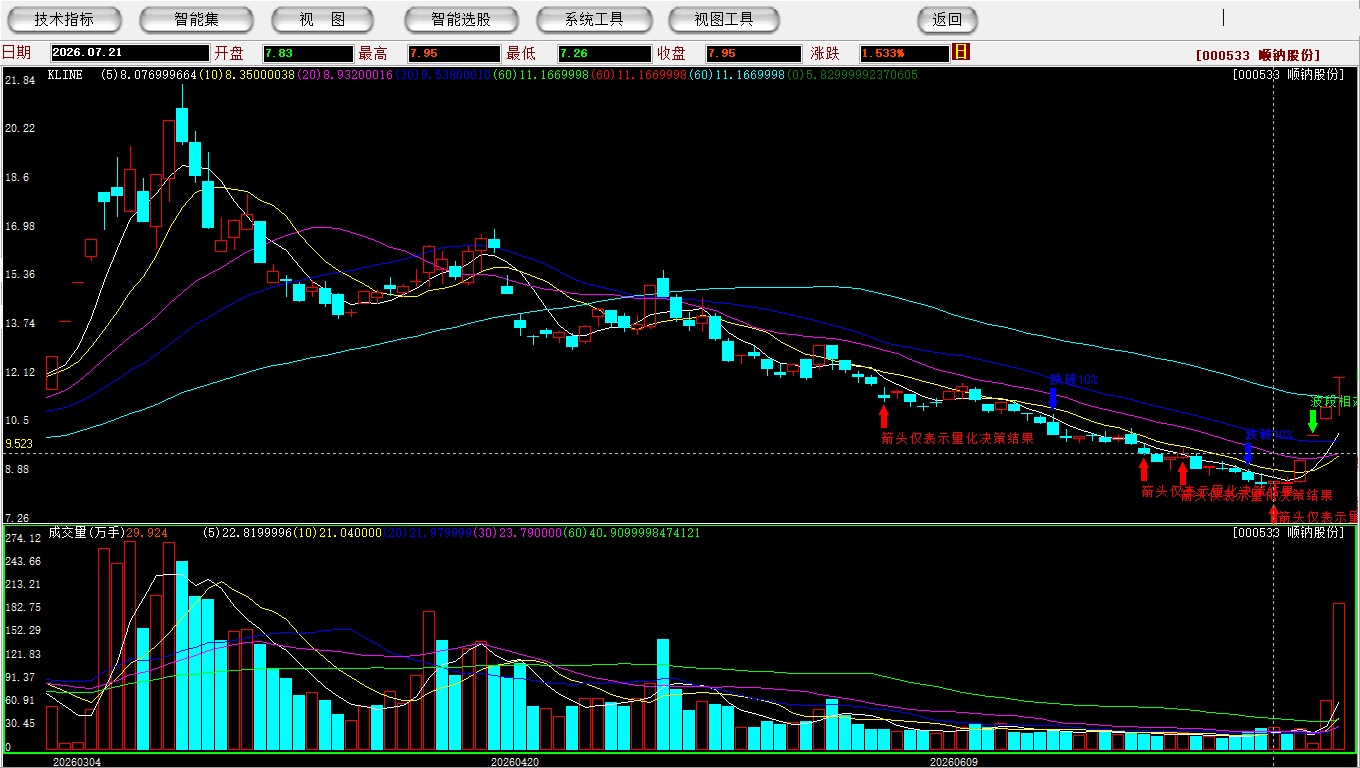
Task: Click the 000533 label in the volume panel
Action: click(1288, 533)
